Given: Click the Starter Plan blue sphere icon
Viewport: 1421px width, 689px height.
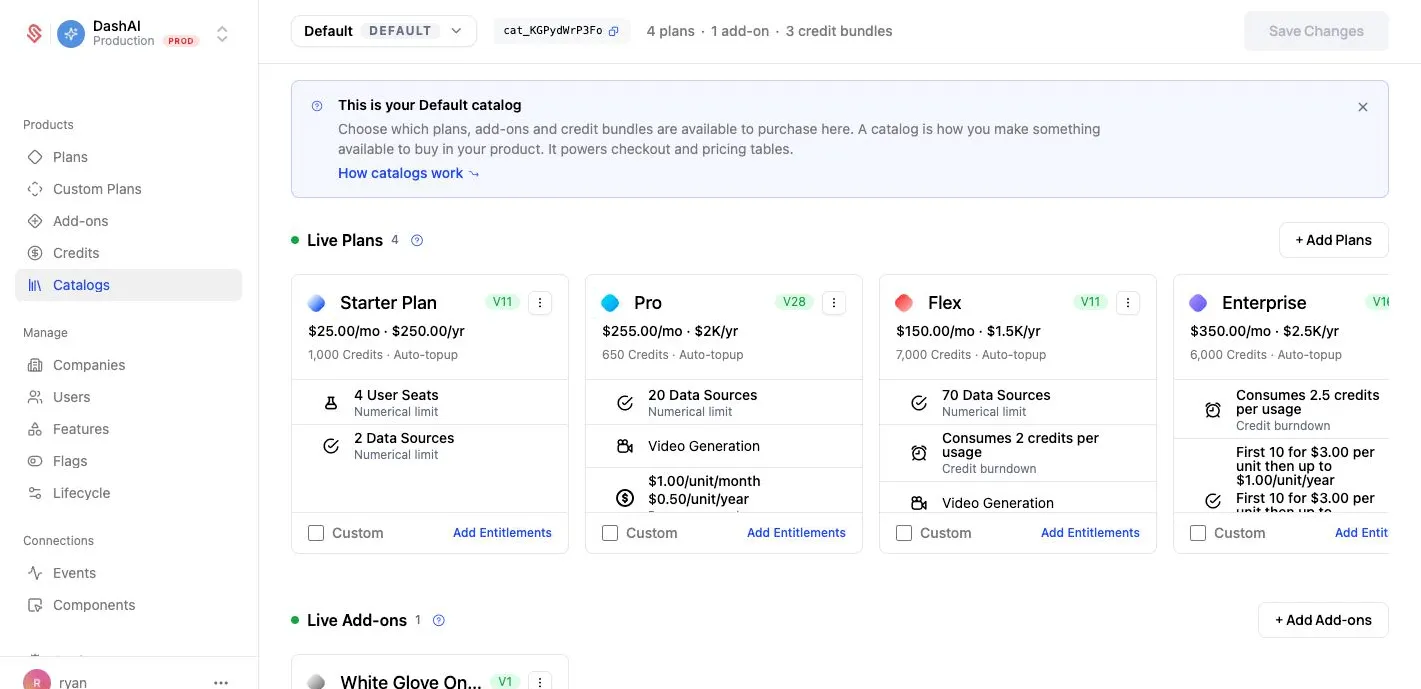Looking at the screenshot, I should click(x=316, y=303).
